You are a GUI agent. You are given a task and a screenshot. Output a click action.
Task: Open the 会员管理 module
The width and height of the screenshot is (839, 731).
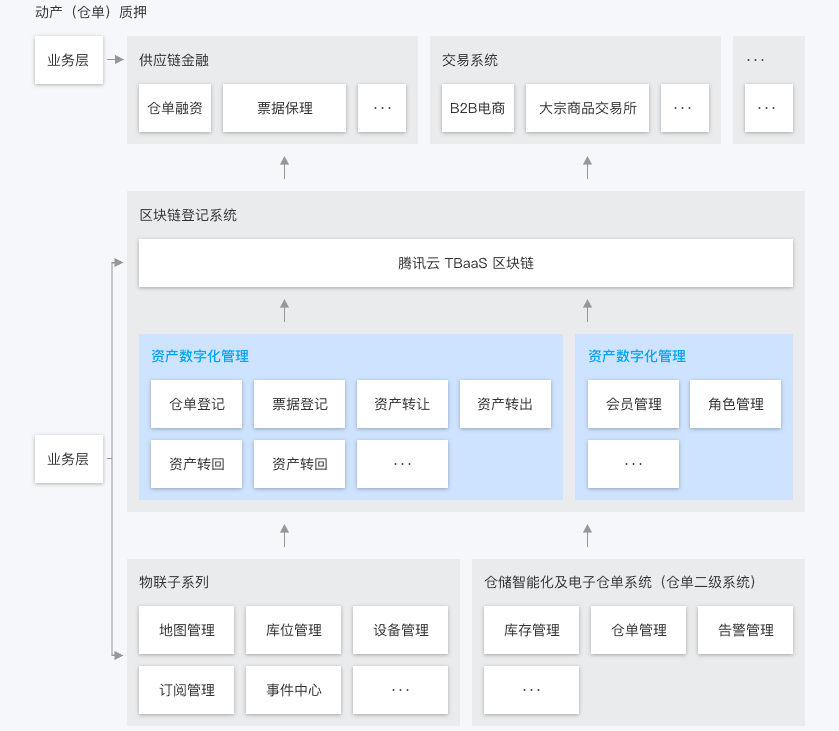click(633, 404)
